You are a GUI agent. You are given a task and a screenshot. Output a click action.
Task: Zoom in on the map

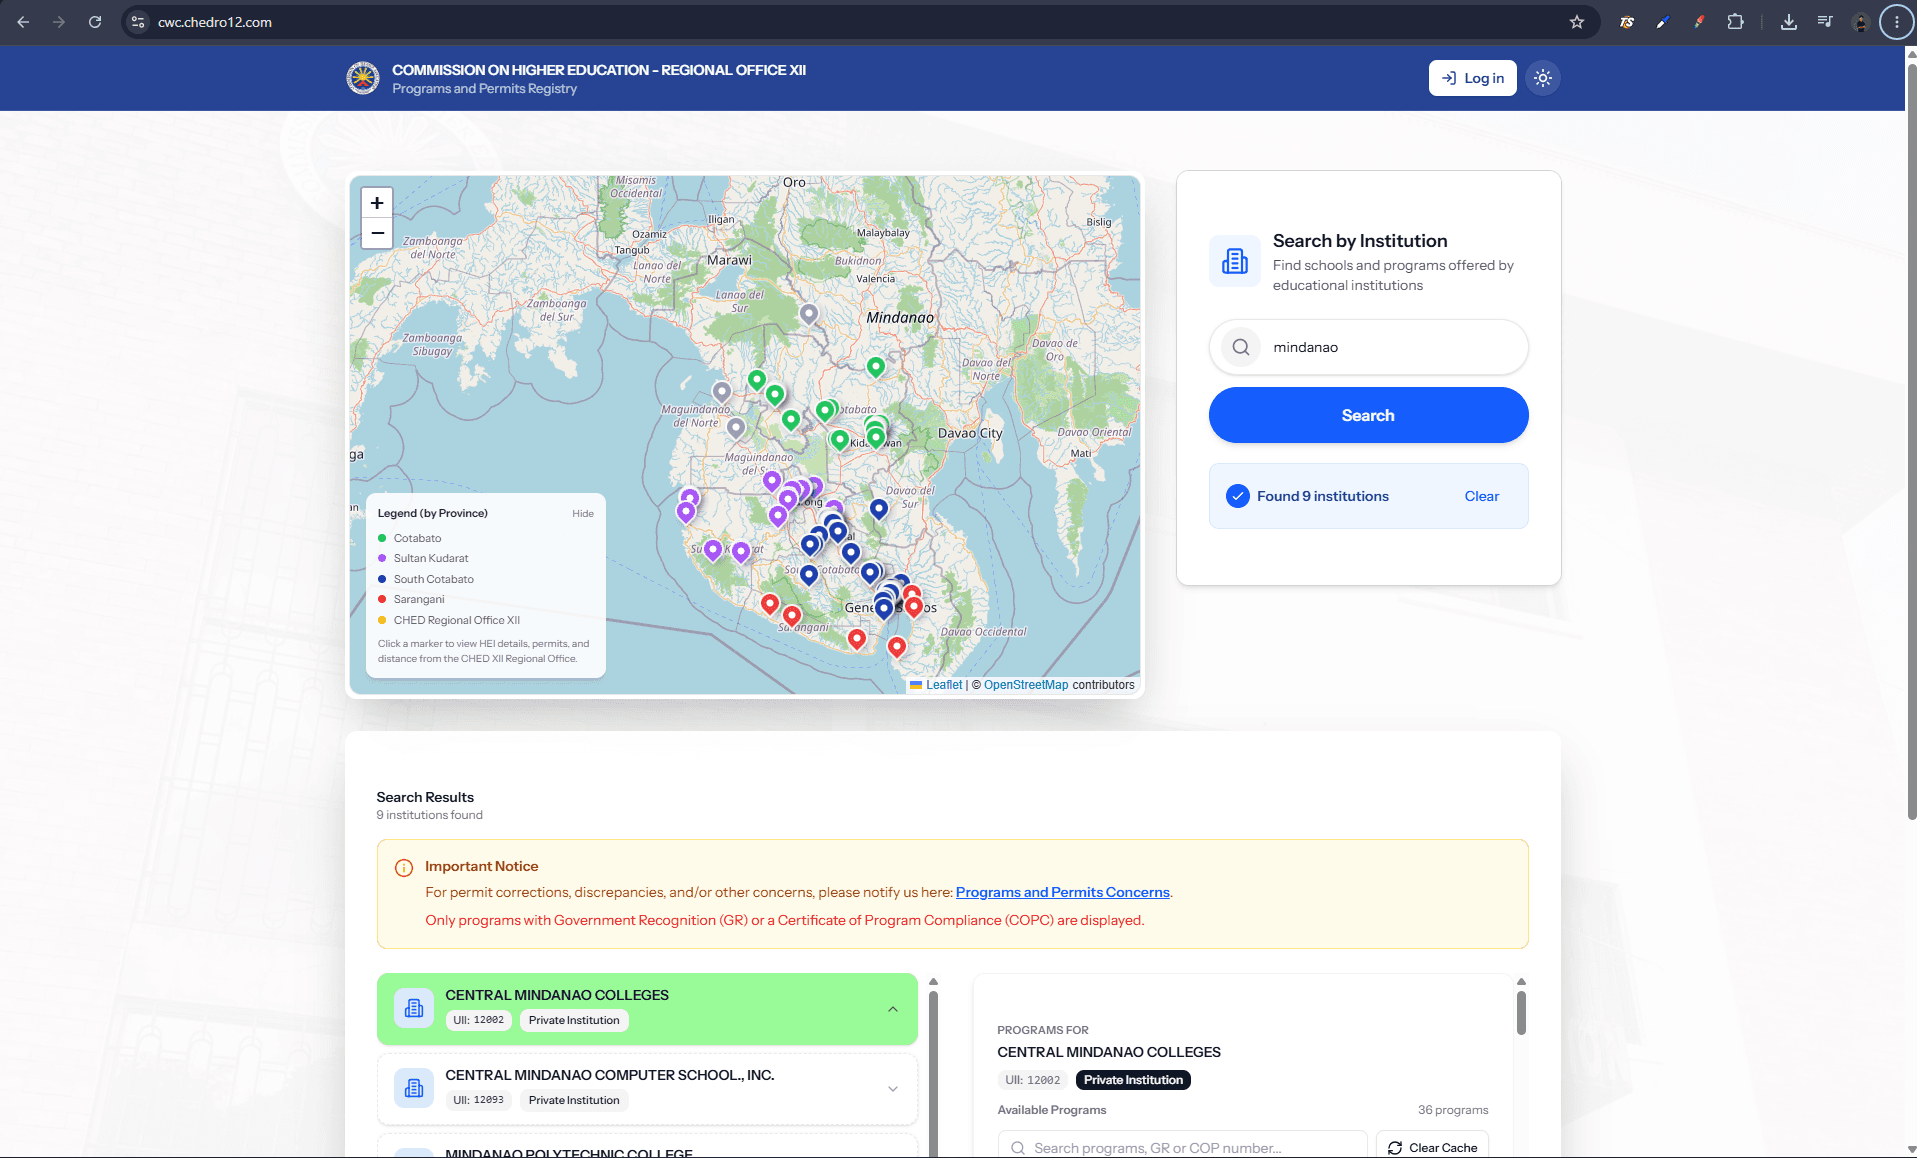pos(377,203)
